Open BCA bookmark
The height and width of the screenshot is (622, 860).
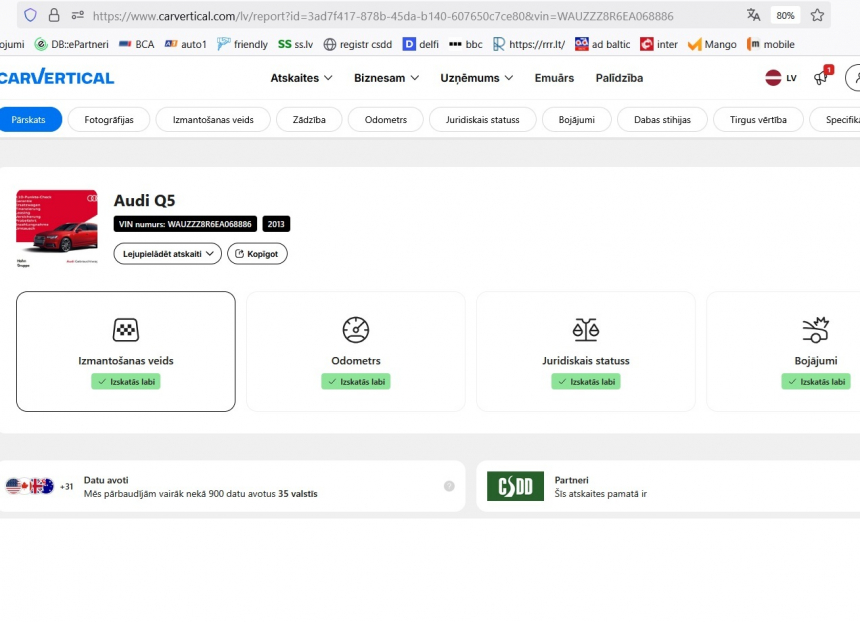(x=137, y=44)
